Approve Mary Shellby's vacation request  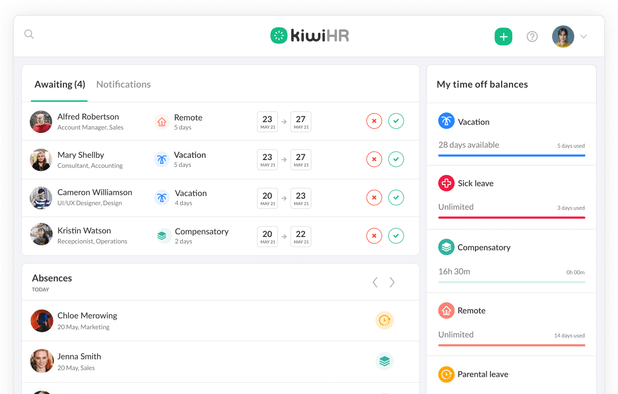pos(396,159)
